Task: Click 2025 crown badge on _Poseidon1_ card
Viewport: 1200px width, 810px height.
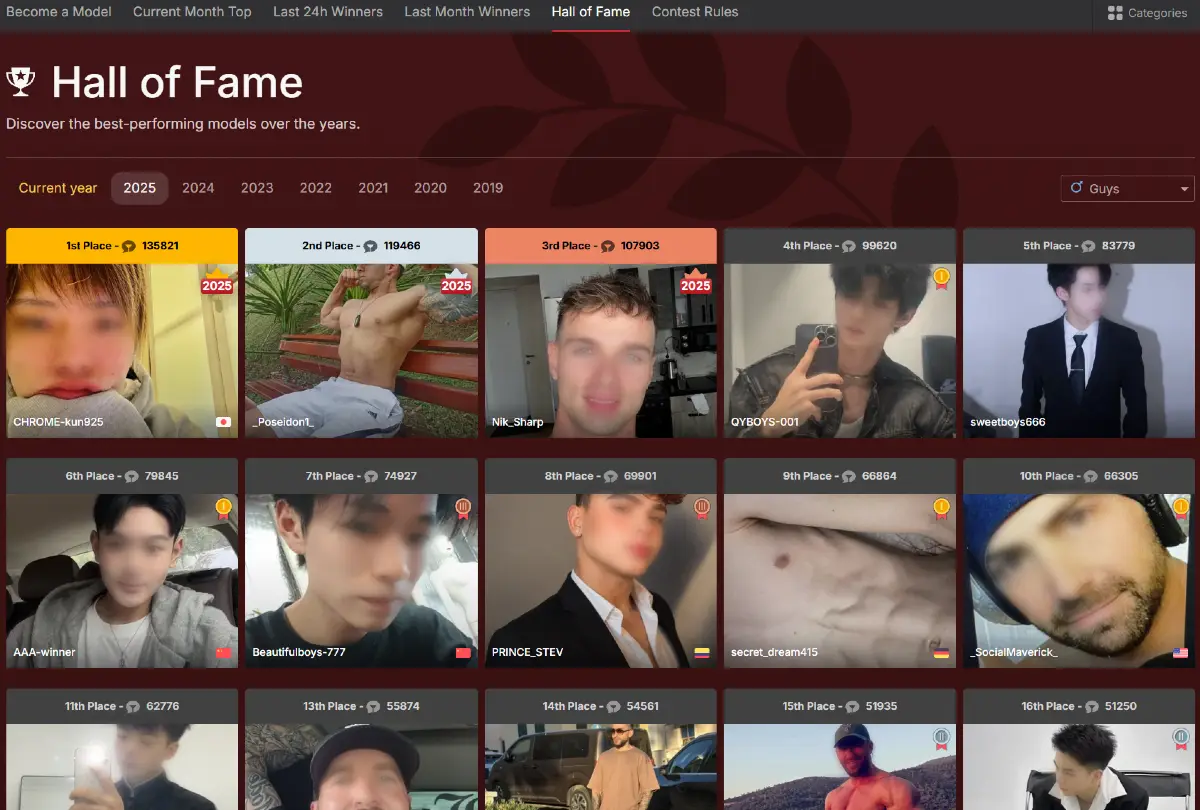Action: click(456, 282)
